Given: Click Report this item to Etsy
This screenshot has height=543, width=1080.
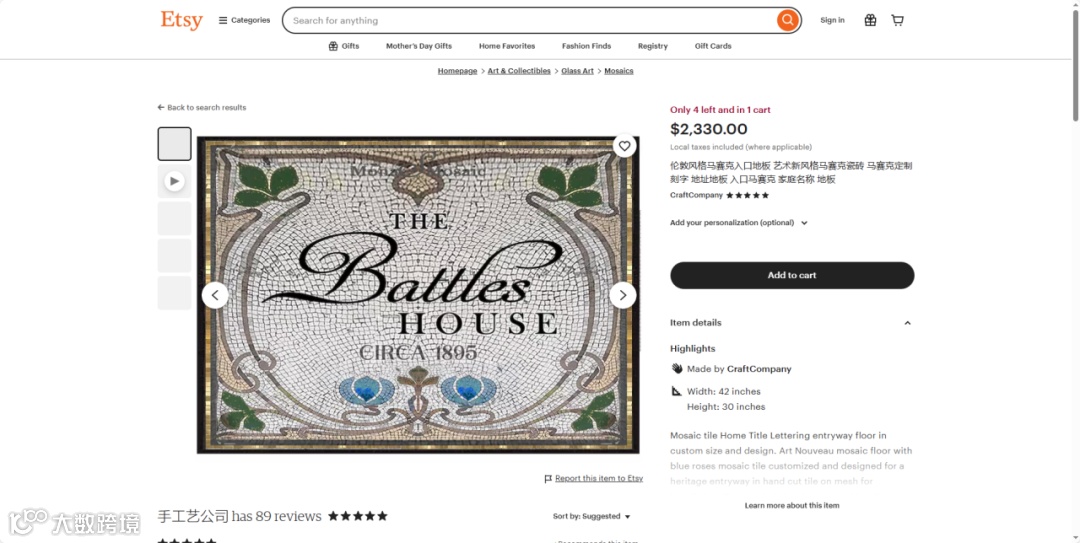Looking at the screenshot, I should pos(598,479).
